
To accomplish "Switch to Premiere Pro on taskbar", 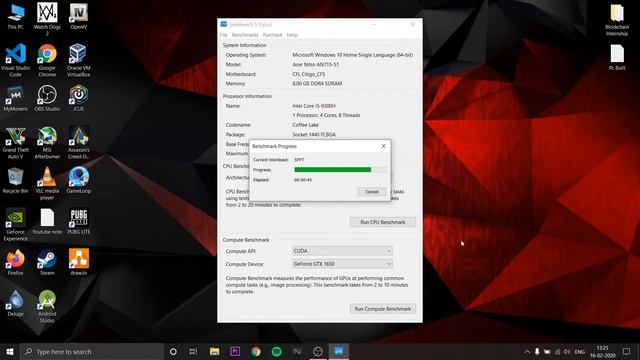I will click(235, 351).
